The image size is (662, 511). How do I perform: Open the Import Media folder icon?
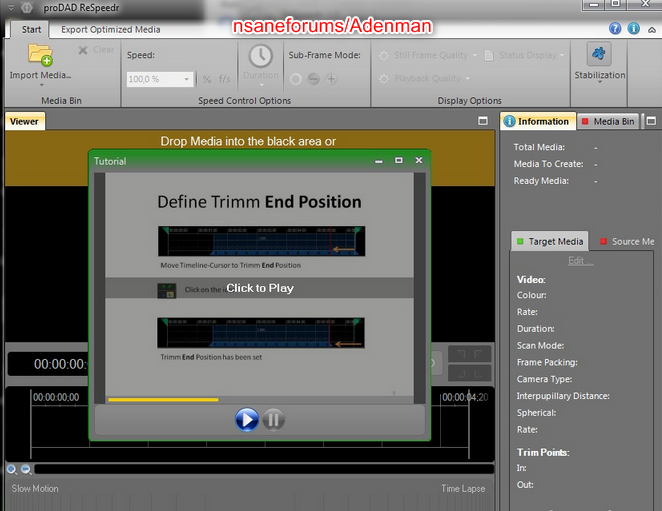40,55
